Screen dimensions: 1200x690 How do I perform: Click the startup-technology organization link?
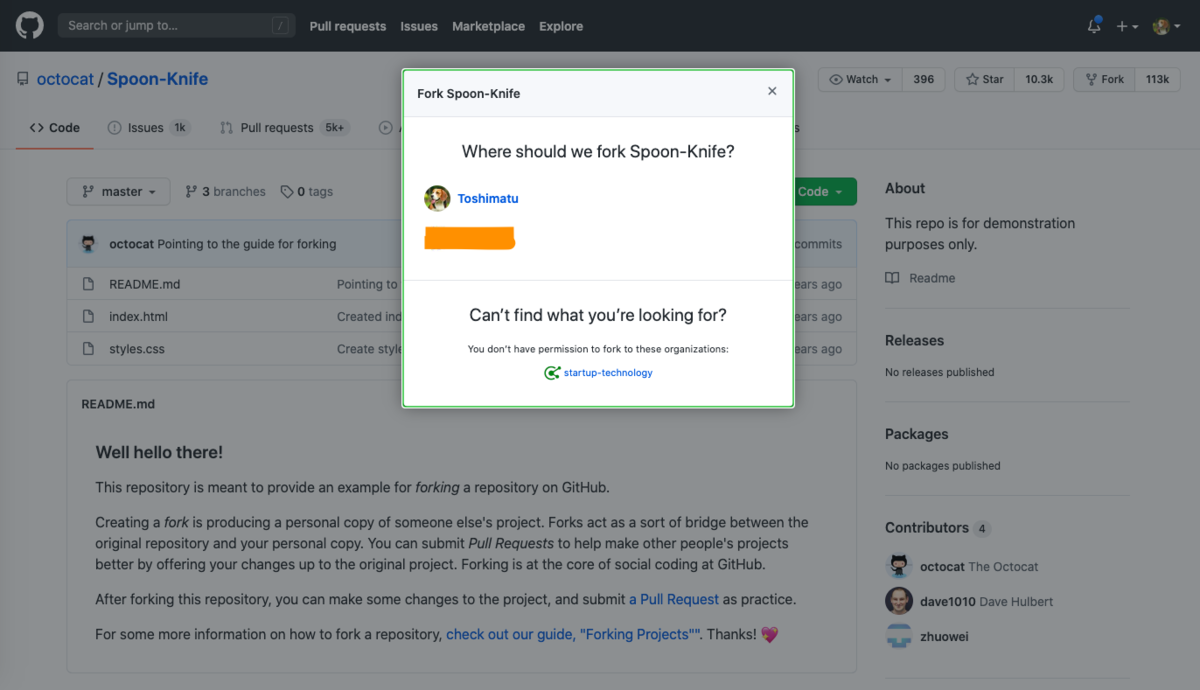(608, 373)
